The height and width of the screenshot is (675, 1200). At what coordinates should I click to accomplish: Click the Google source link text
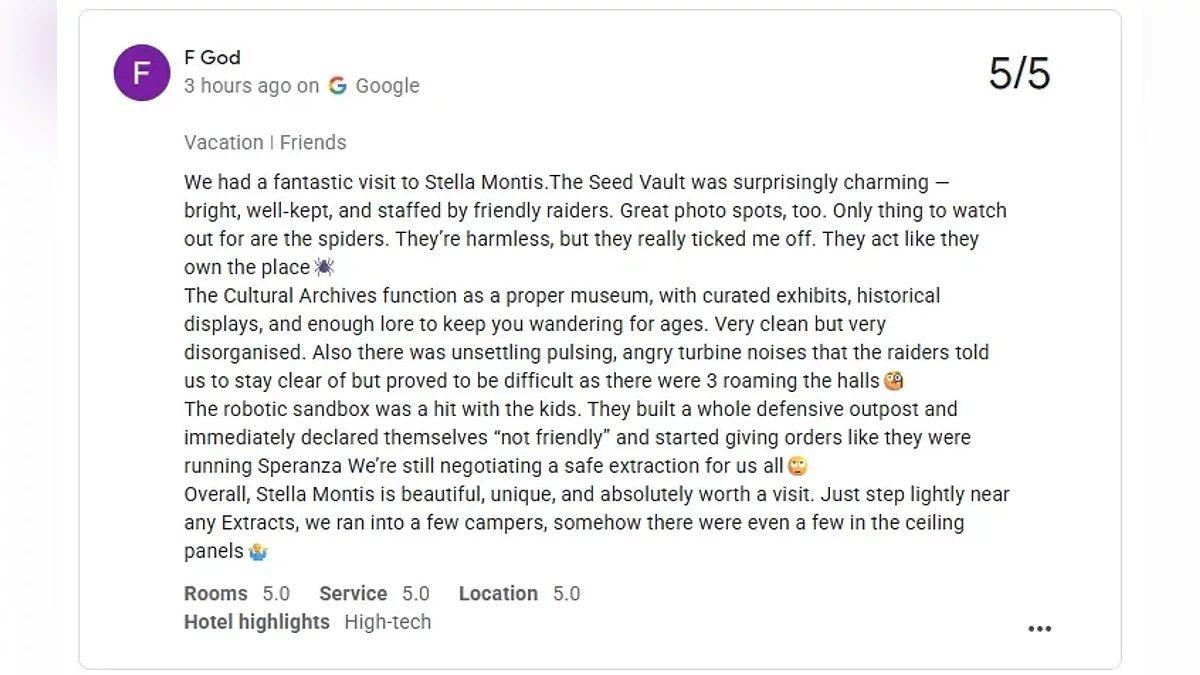pyautogui.click(x=387, y=86)
